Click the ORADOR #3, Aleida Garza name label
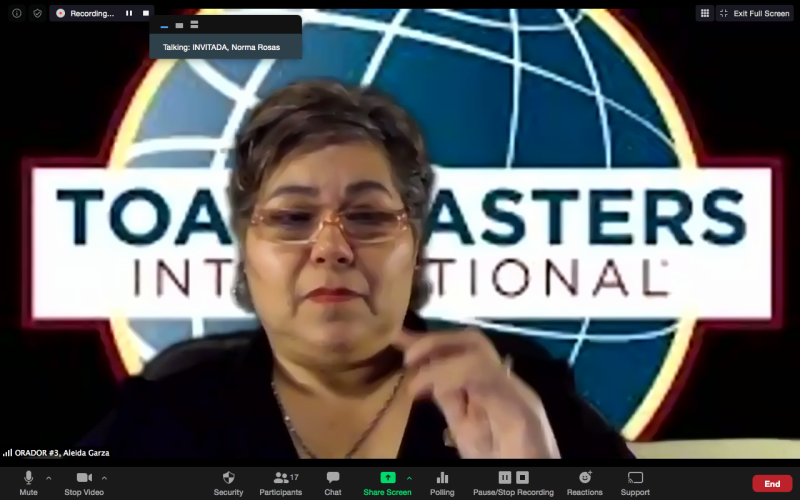 62,453
